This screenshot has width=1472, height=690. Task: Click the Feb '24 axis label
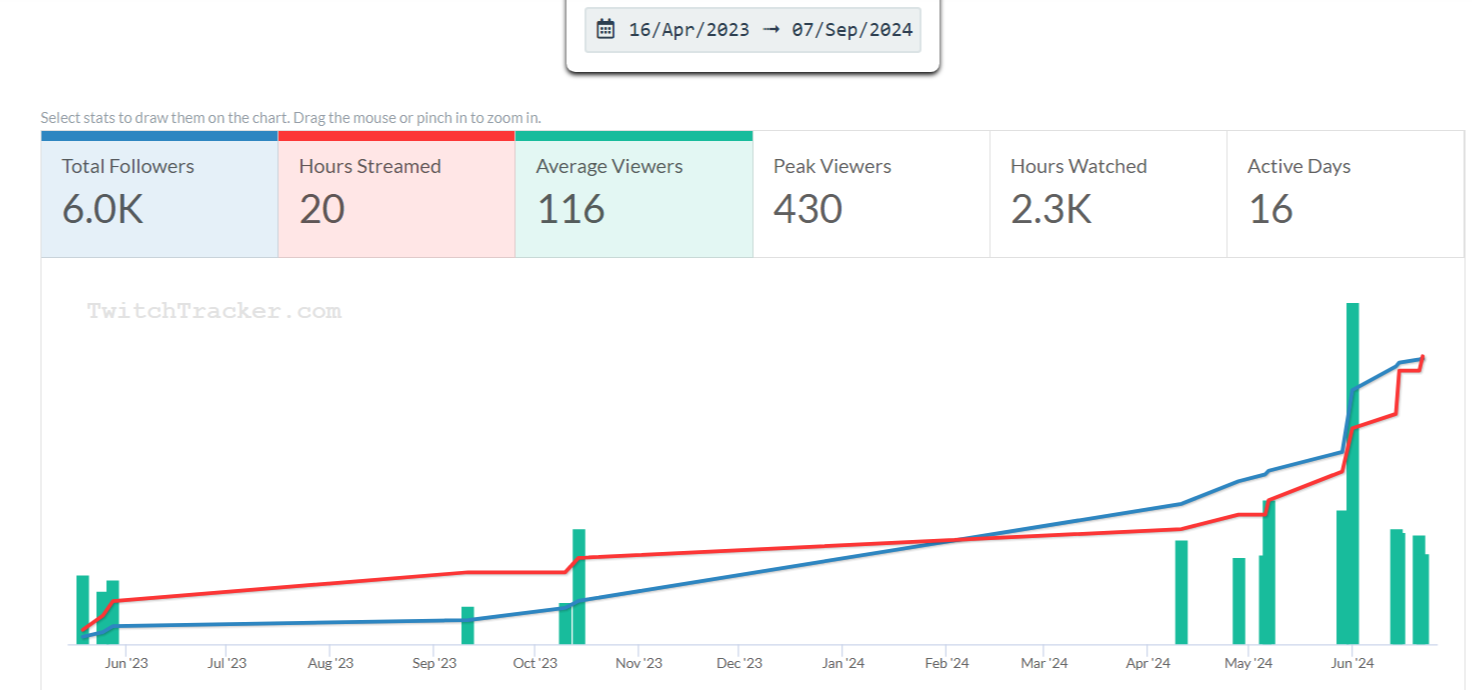pyautogui.click(x=947, y=663)
